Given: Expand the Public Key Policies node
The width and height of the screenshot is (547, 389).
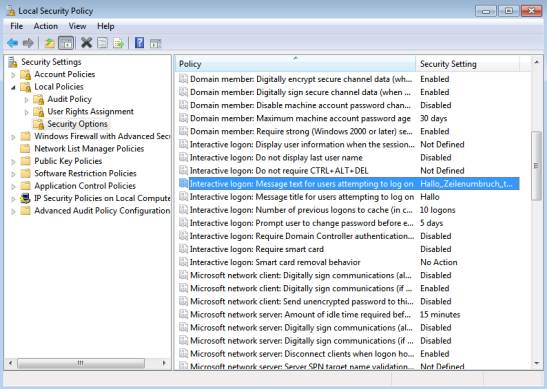Looking at the screenshot, I should (x=13, y=162).
